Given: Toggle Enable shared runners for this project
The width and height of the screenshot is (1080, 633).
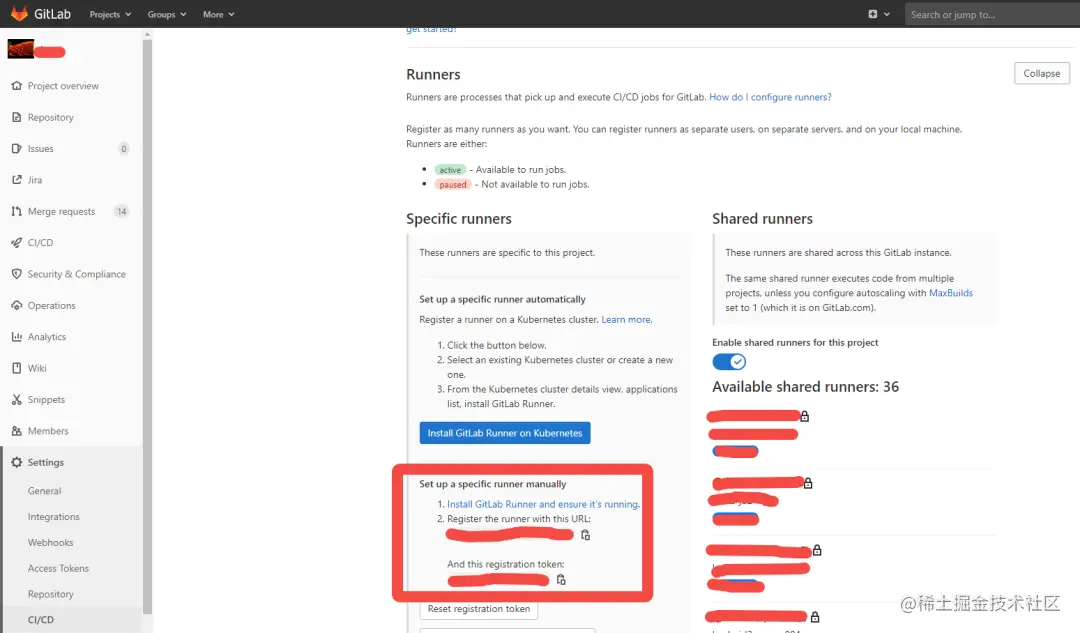Looking at the screenshot, I should [x=729, y=362].
